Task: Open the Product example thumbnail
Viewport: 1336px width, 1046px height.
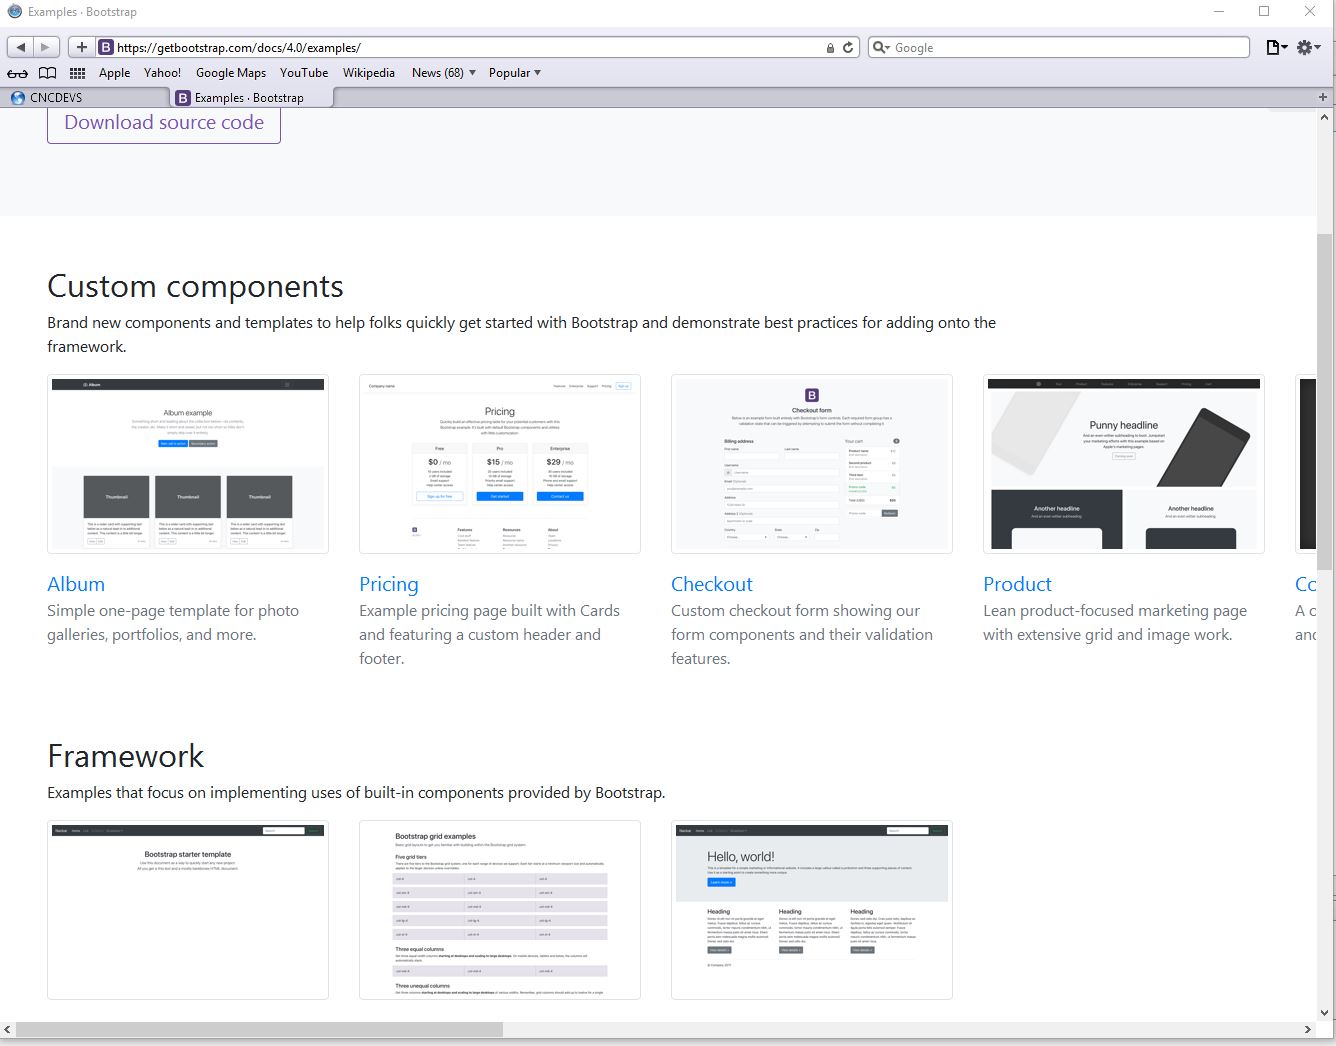Action: (1124, 464)
